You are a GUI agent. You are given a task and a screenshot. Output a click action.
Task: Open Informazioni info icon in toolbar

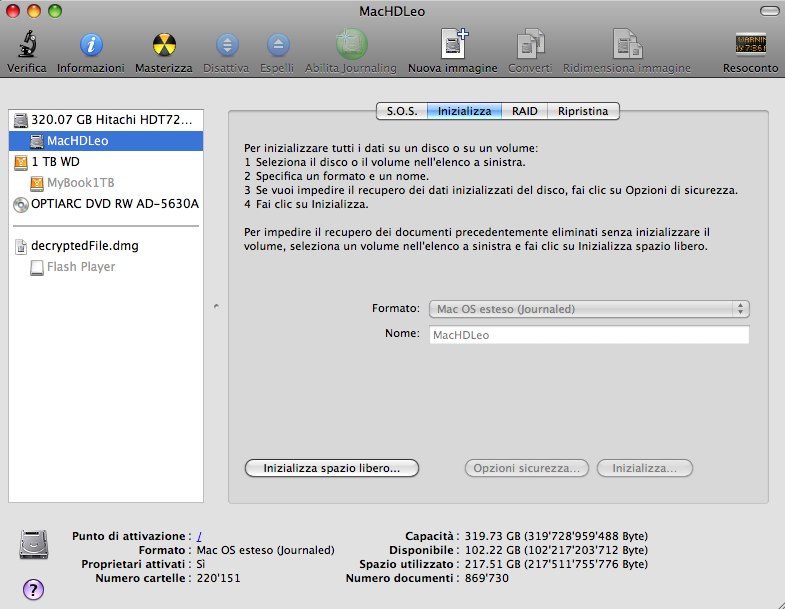click(91, 45)
